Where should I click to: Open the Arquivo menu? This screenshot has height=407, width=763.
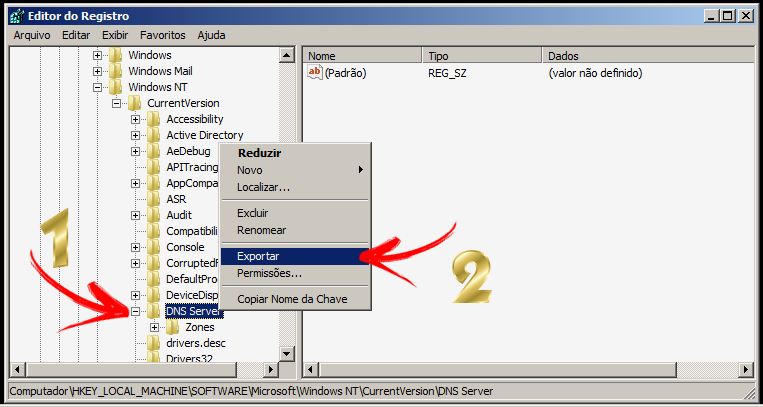click(32, 35)
